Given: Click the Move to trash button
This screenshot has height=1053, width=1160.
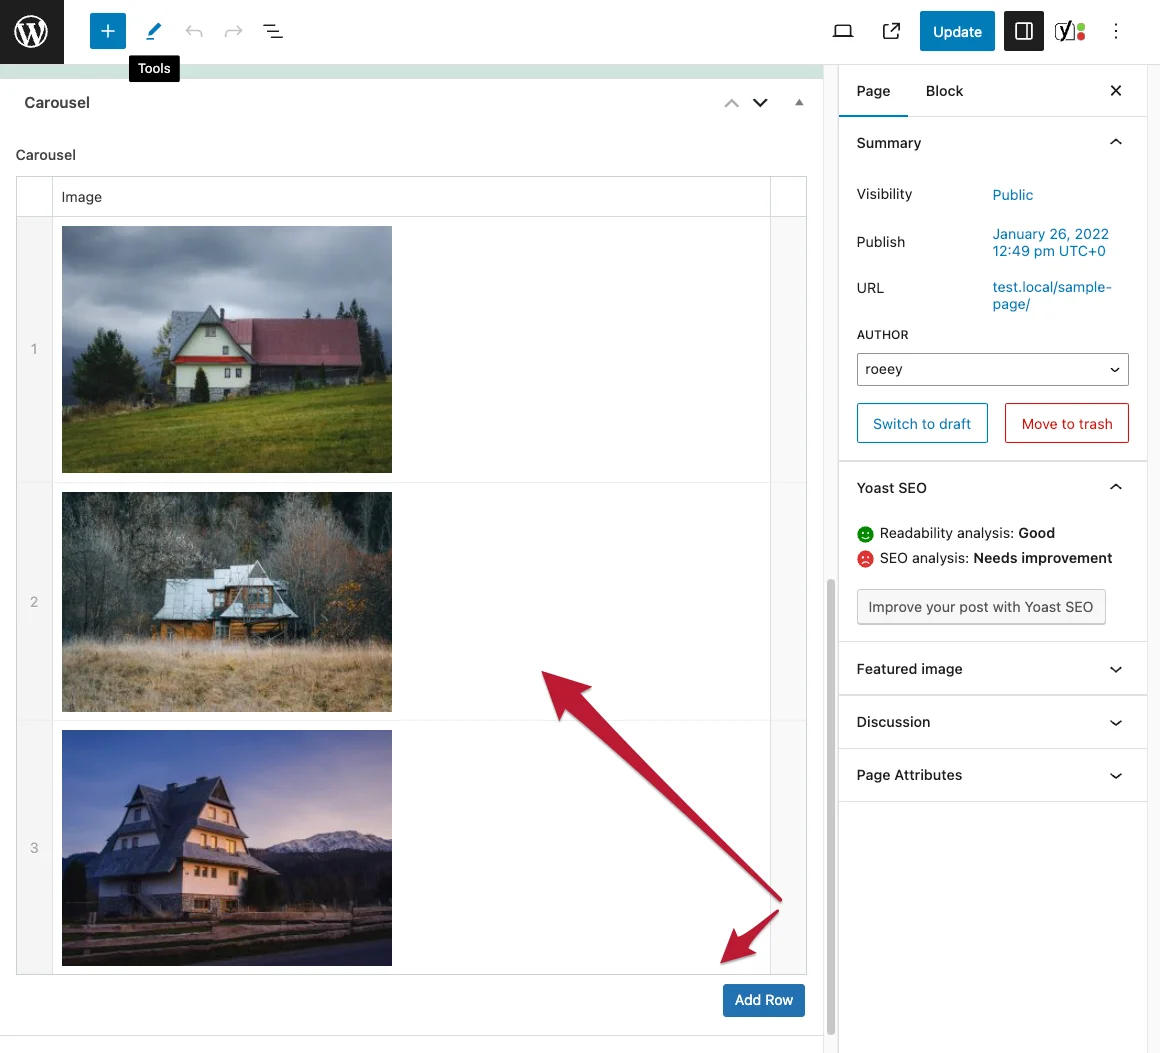Looking at the screenshot, I should point(1066,423).
